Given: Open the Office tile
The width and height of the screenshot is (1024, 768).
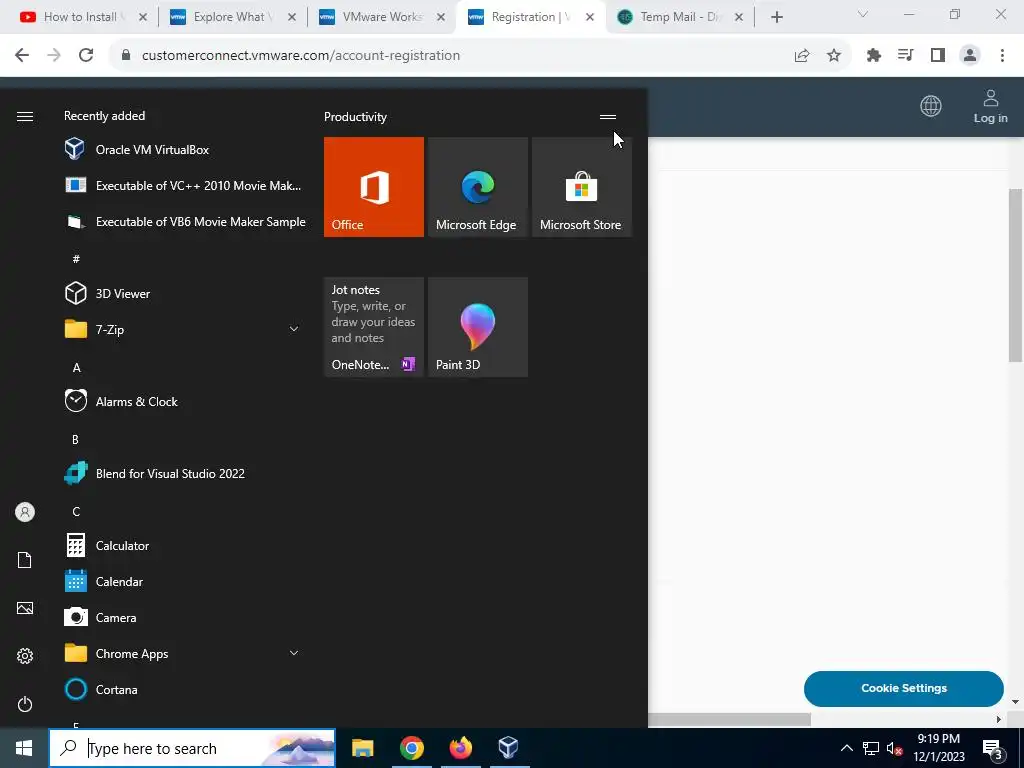Looking at the screenshot, I should click(374, 187).
